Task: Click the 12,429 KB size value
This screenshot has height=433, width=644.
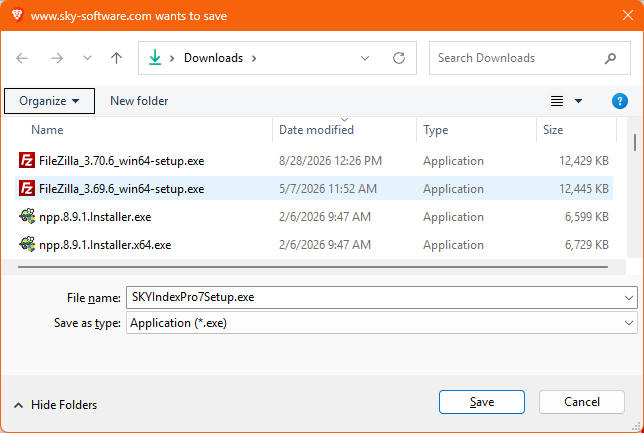Action: [584, 161]
